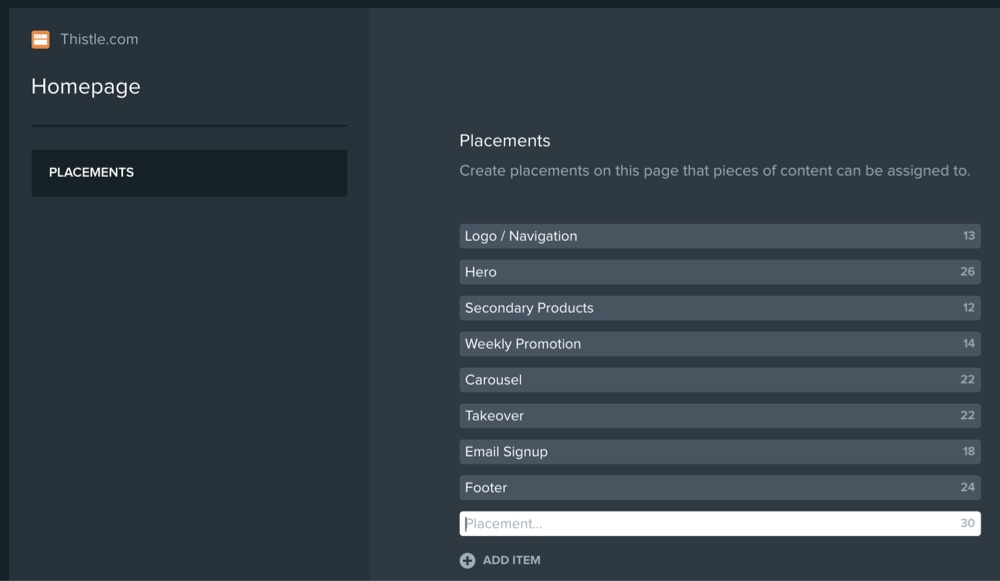Edit the Secondary Products placement field
This screenshot has width=1000, height=581.
pos(720,308)
